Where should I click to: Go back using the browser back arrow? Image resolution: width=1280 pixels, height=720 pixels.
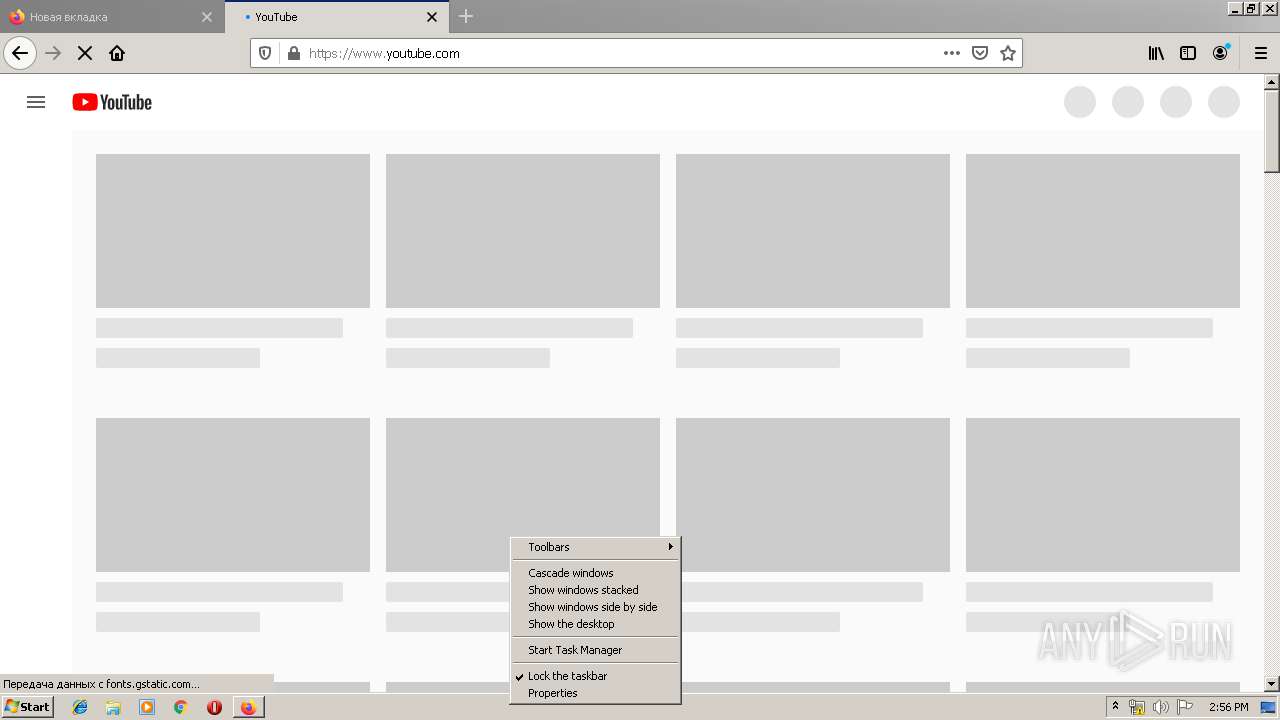(x=20, y=53)
